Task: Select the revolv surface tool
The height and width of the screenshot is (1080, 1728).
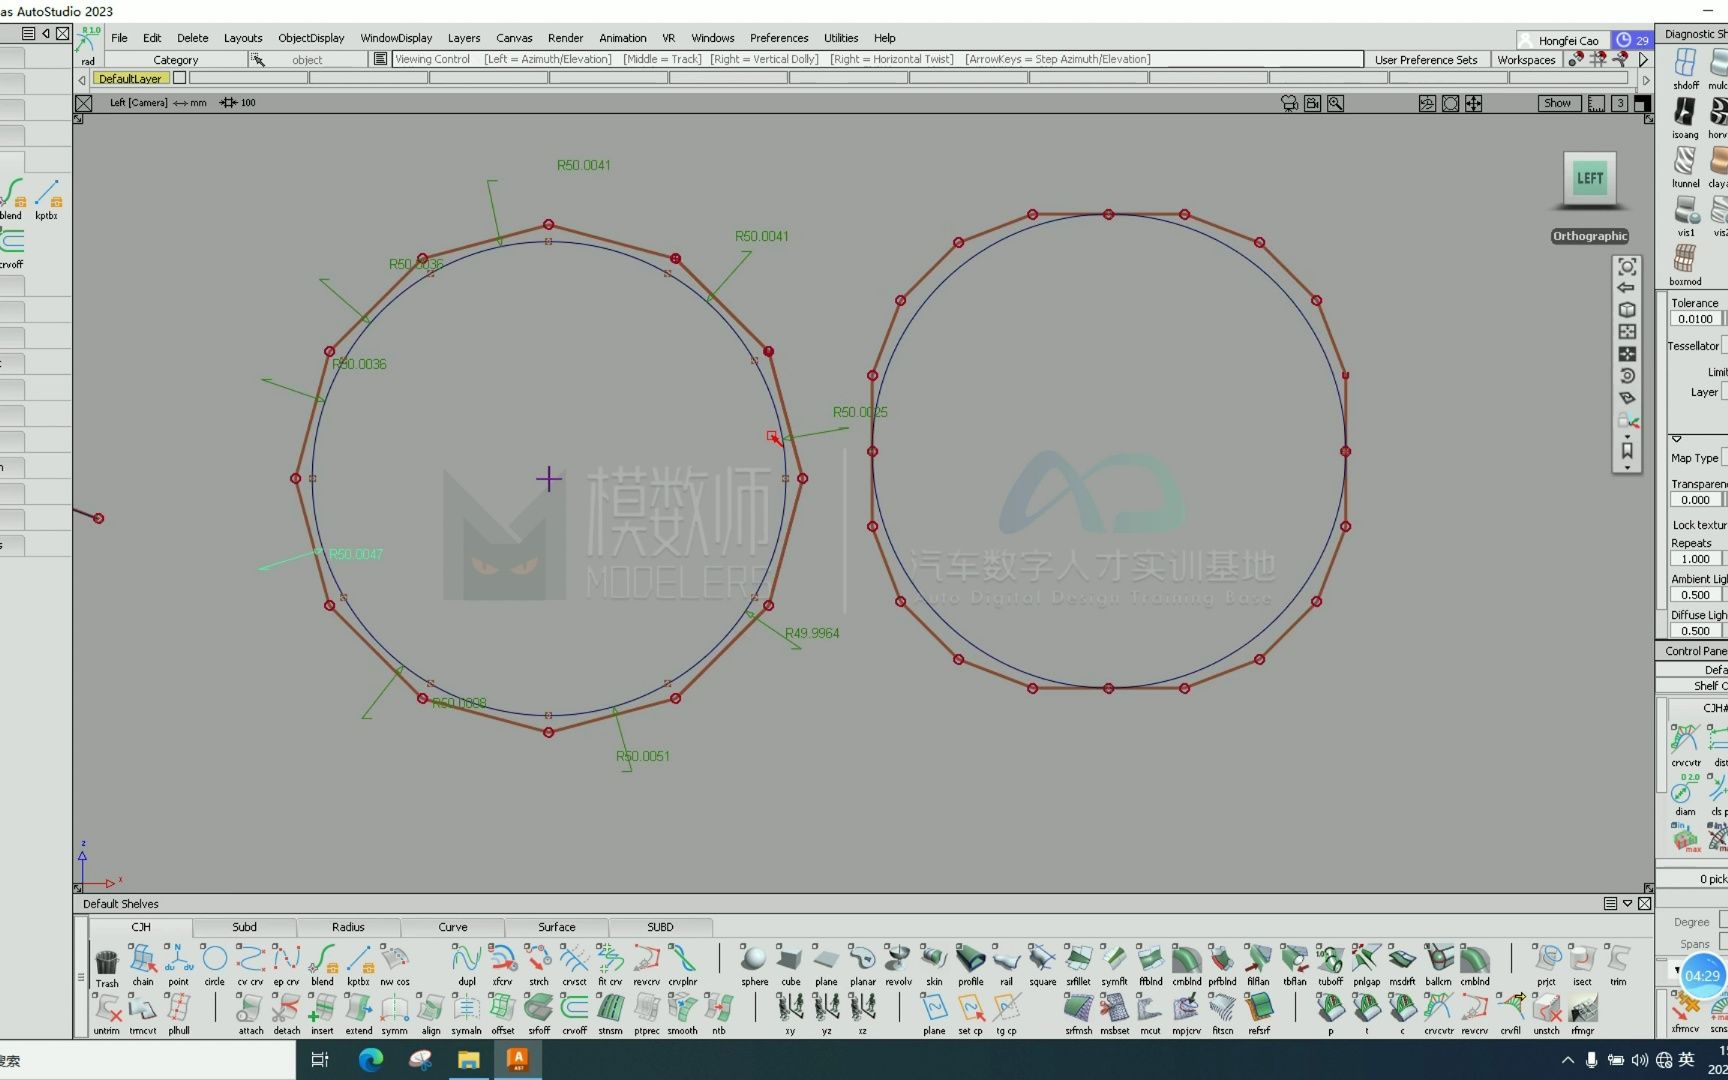Action: pyautogui.click(x=898, y=965)
